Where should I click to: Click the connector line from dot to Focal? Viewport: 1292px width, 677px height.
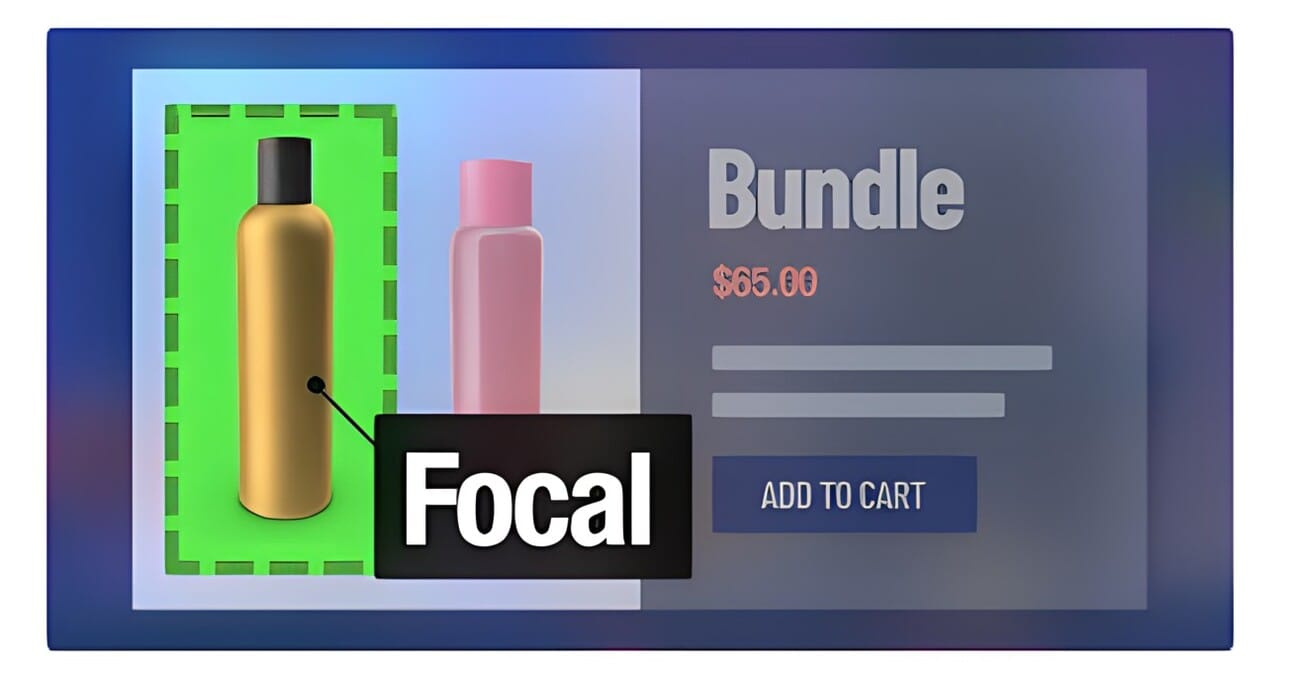(x=346, y=416)
